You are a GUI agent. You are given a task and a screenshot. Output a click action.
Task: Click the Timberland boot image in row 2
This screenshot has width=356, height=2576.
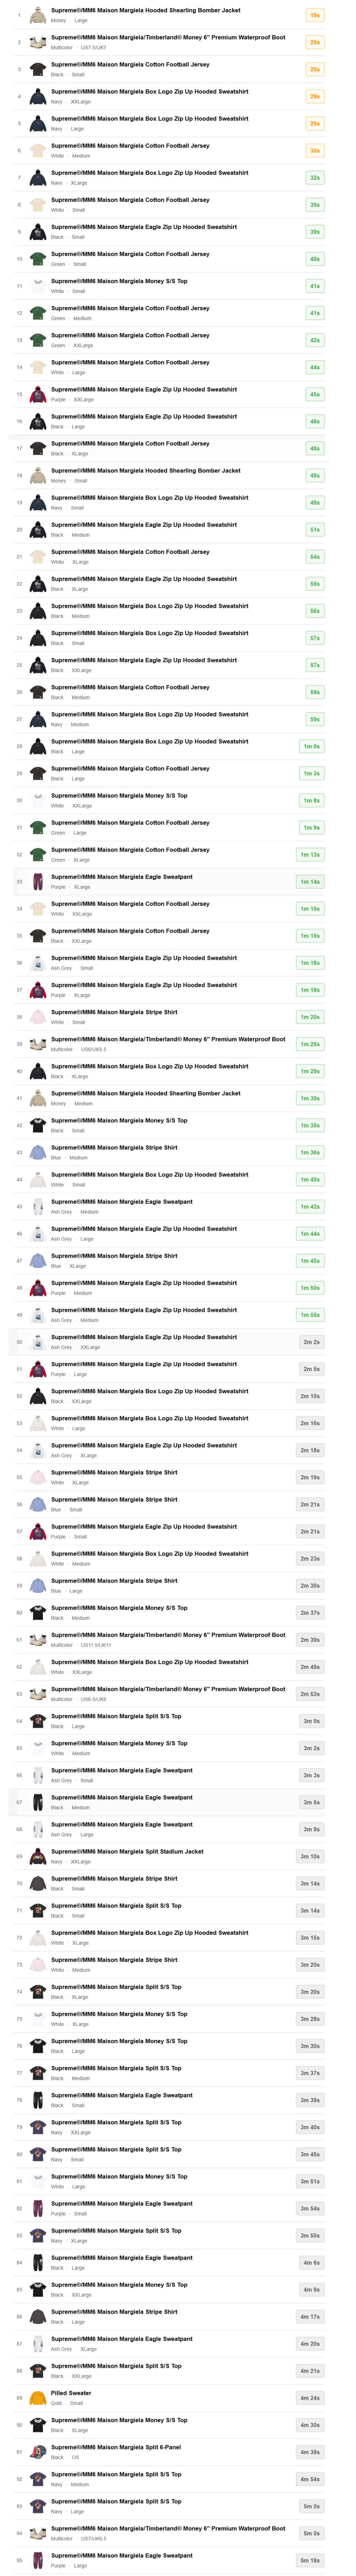[37, 42]
